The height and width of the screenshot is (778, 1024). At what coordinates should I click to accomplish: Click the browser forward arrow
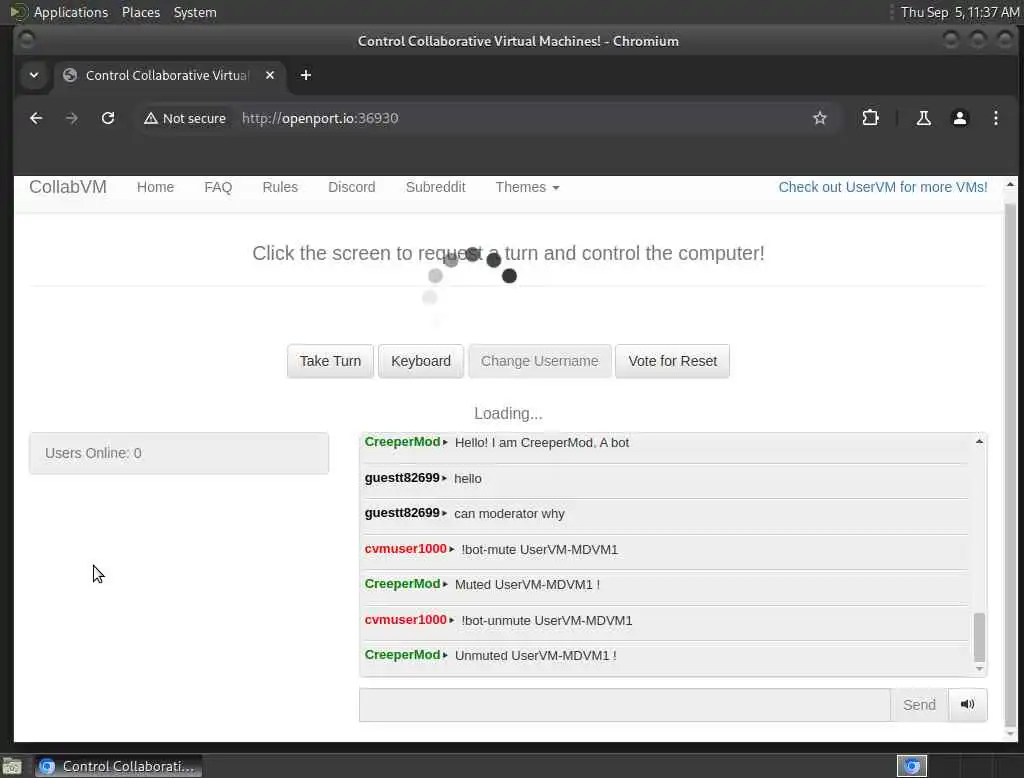[x=72, y=118]
